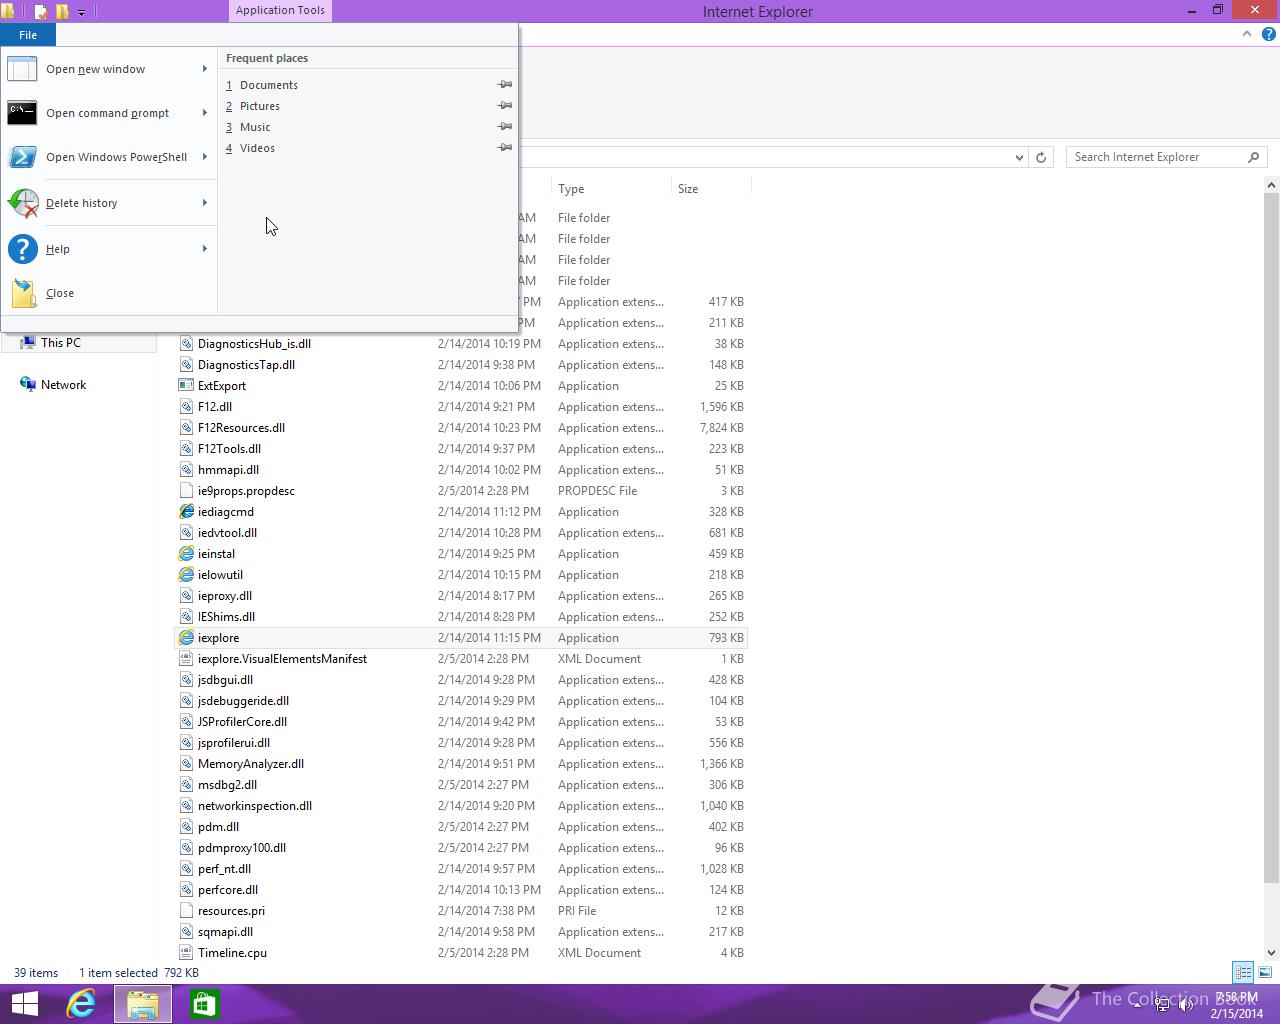This screenshot has height=1024, width=1280.
Task: Select the ExtExport application icon
Action: (x=186, y=386)
